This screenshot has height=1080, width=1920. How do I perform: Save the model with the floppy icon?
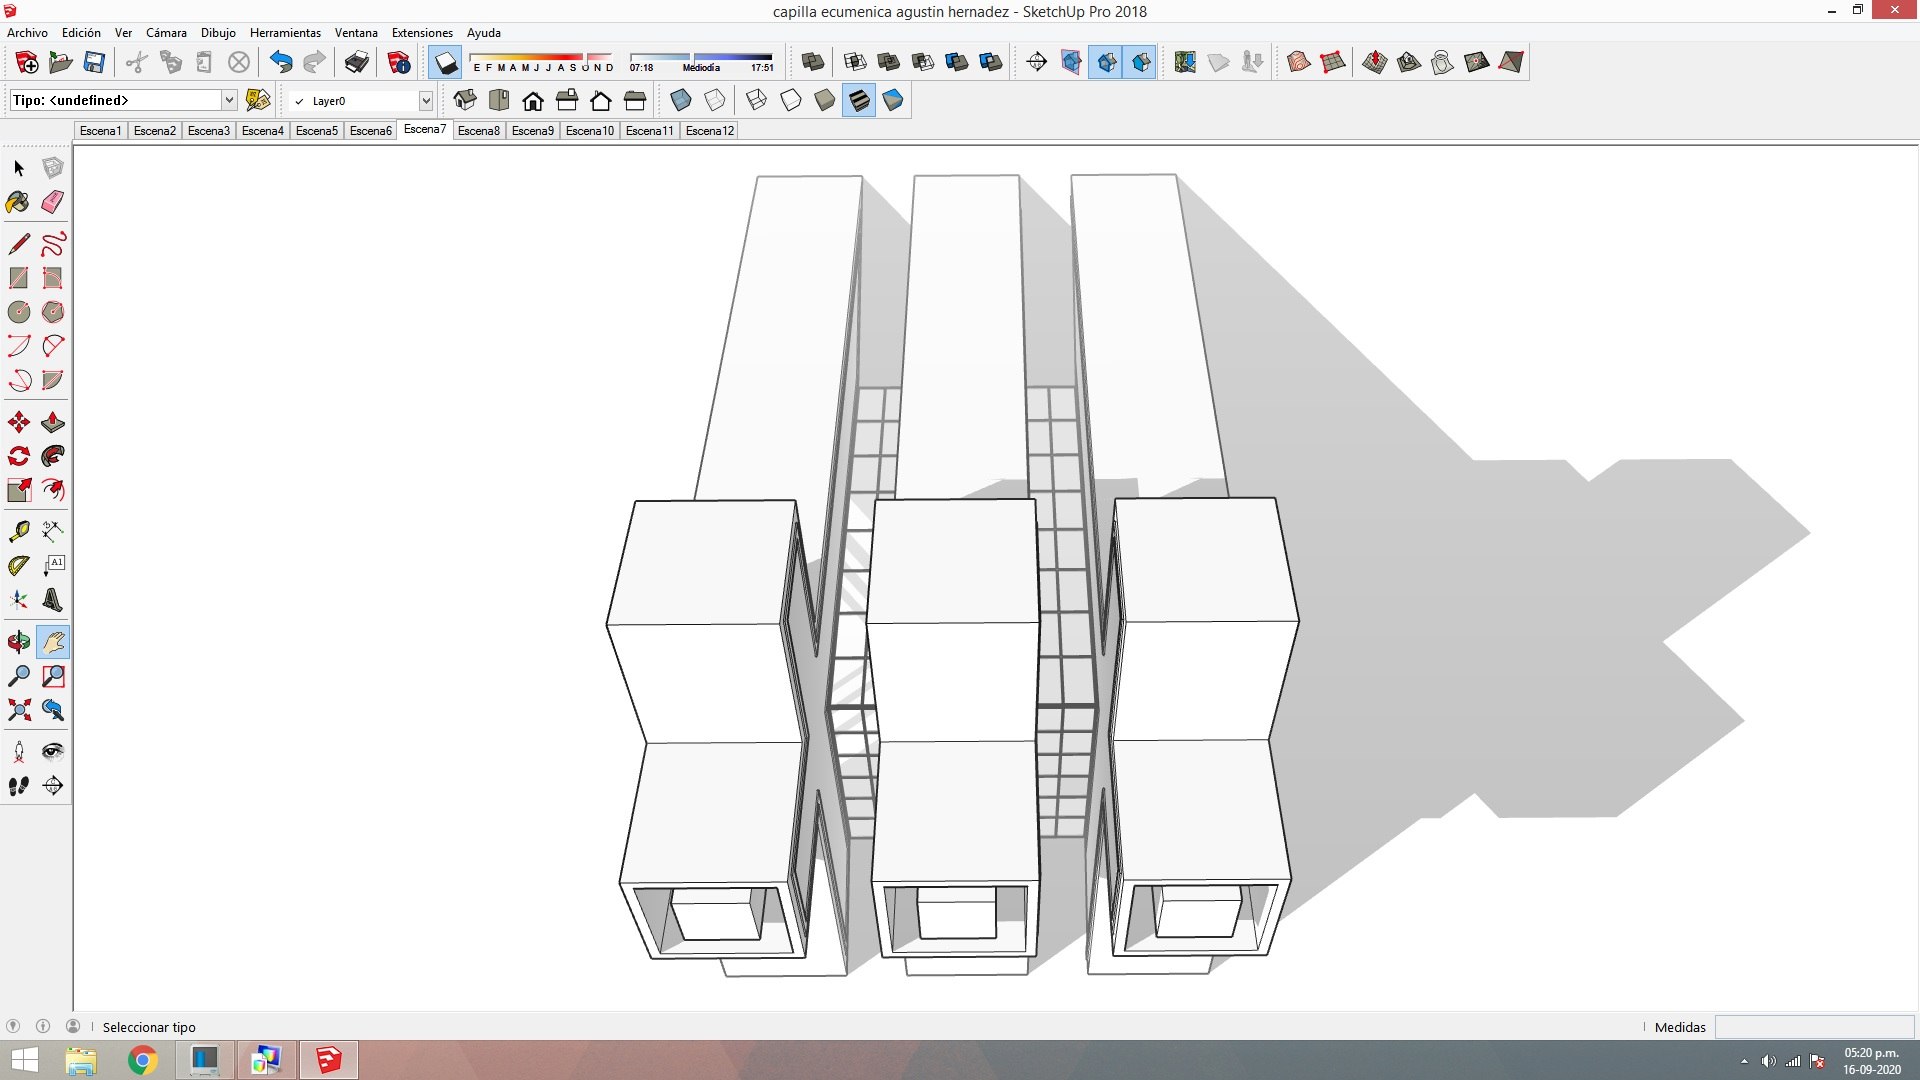(94, 62)
